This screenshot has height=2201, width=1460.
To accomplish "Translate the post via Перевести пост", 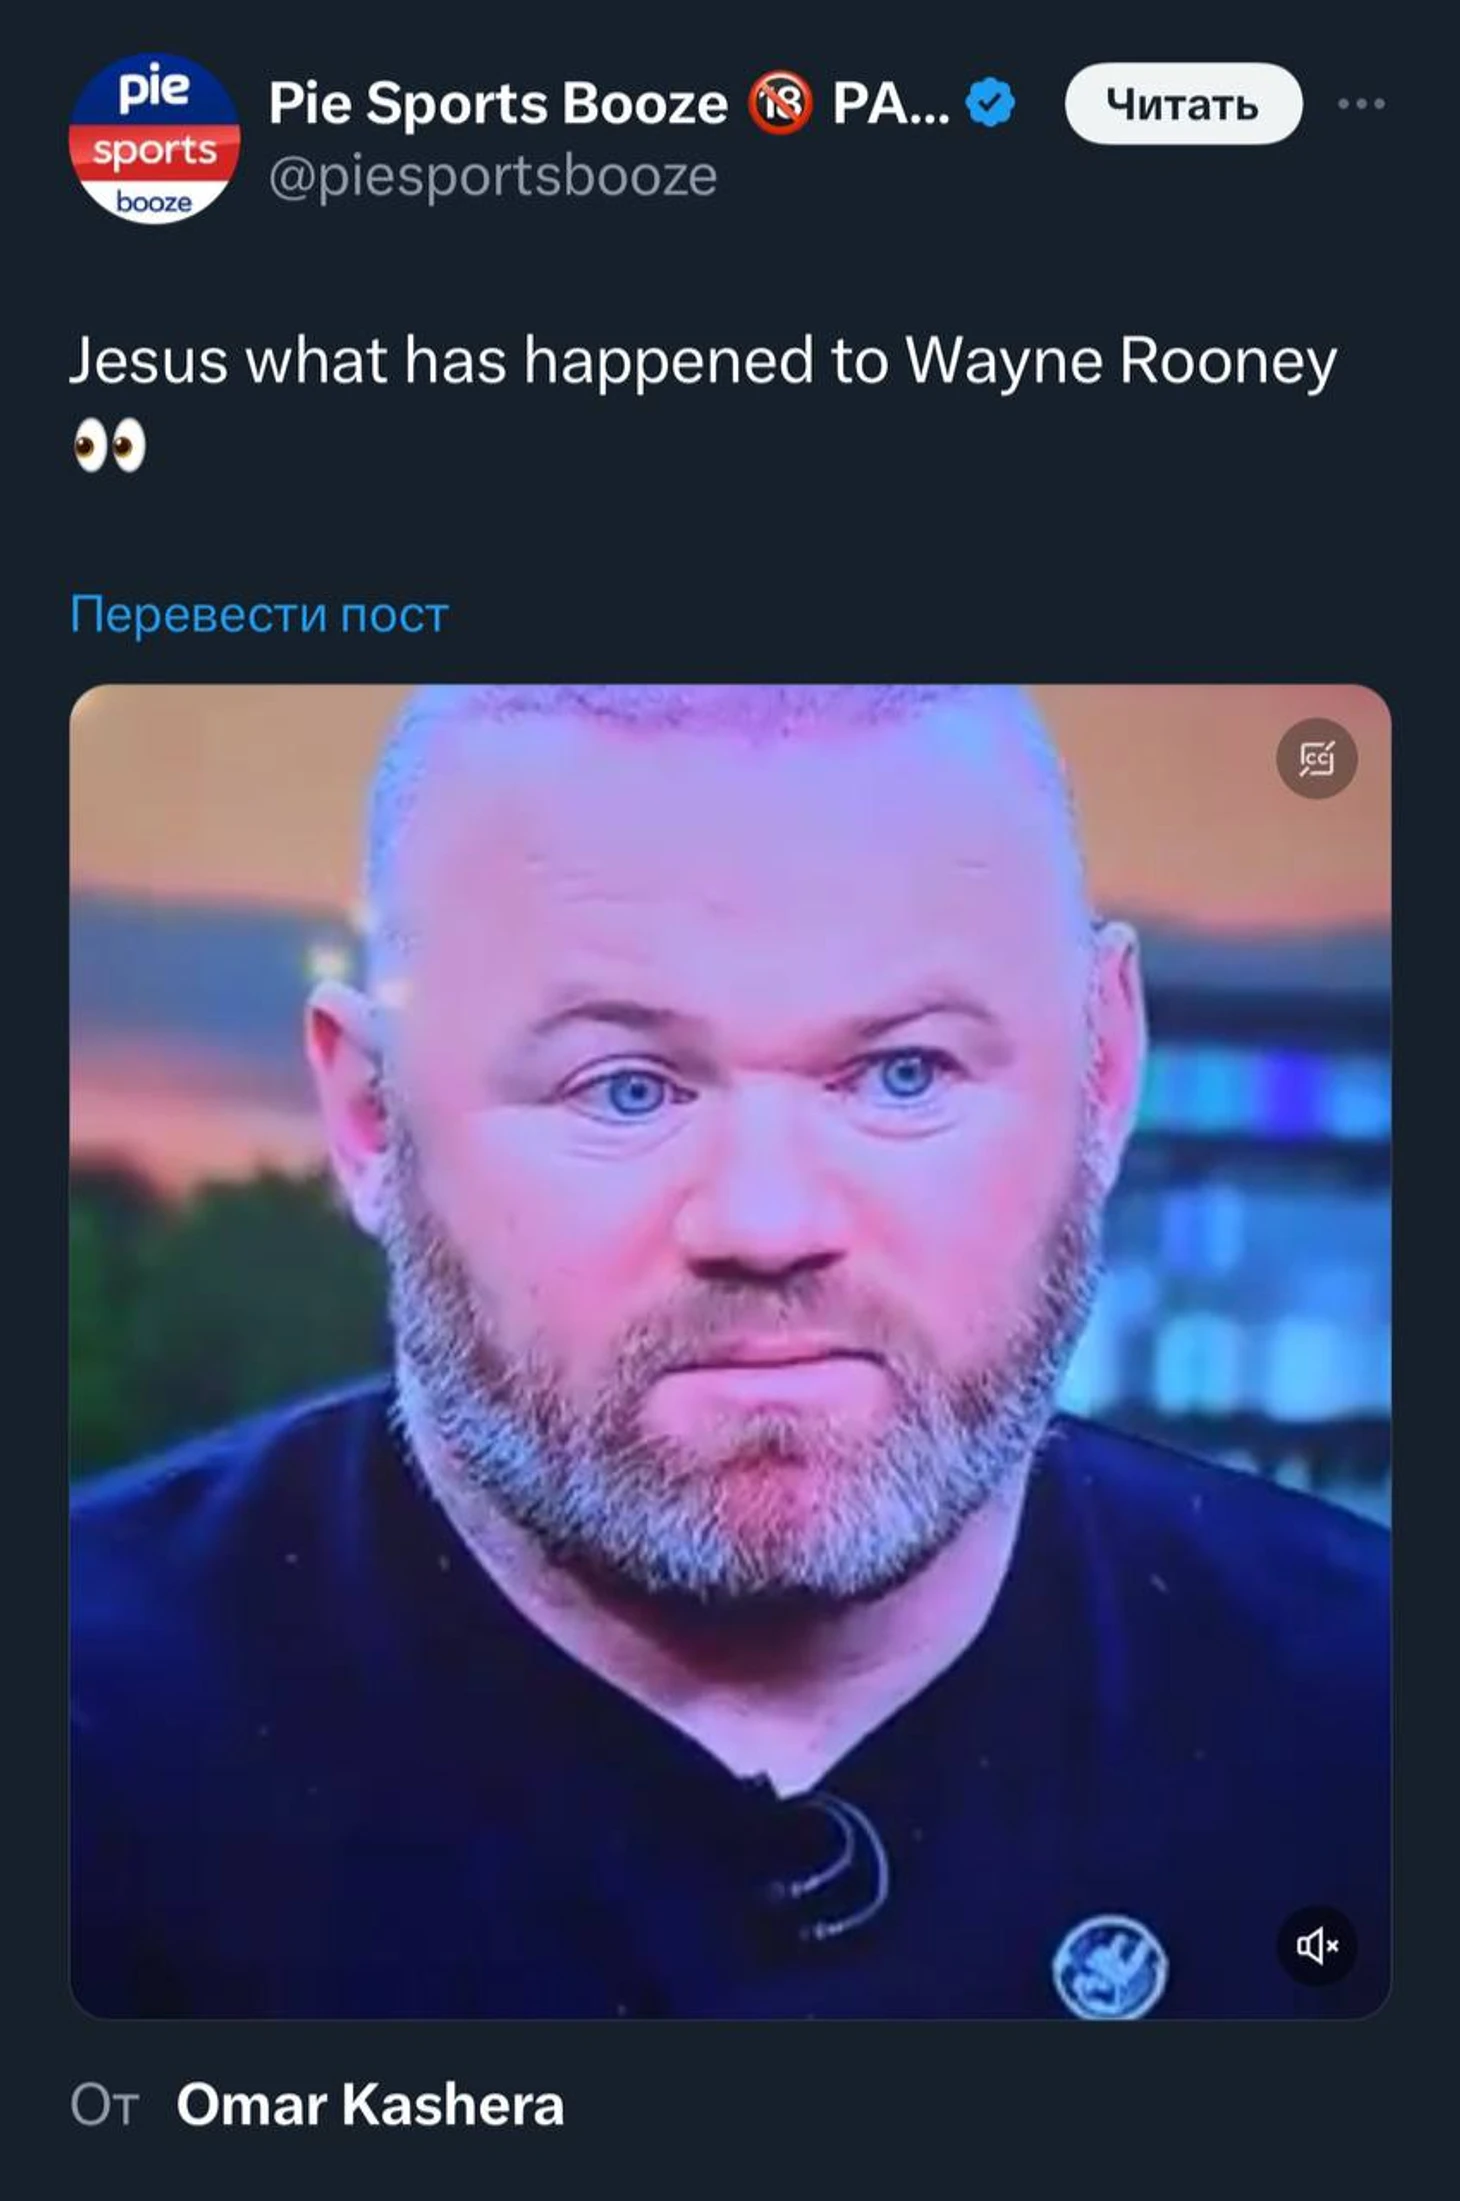I will [259, 614].
